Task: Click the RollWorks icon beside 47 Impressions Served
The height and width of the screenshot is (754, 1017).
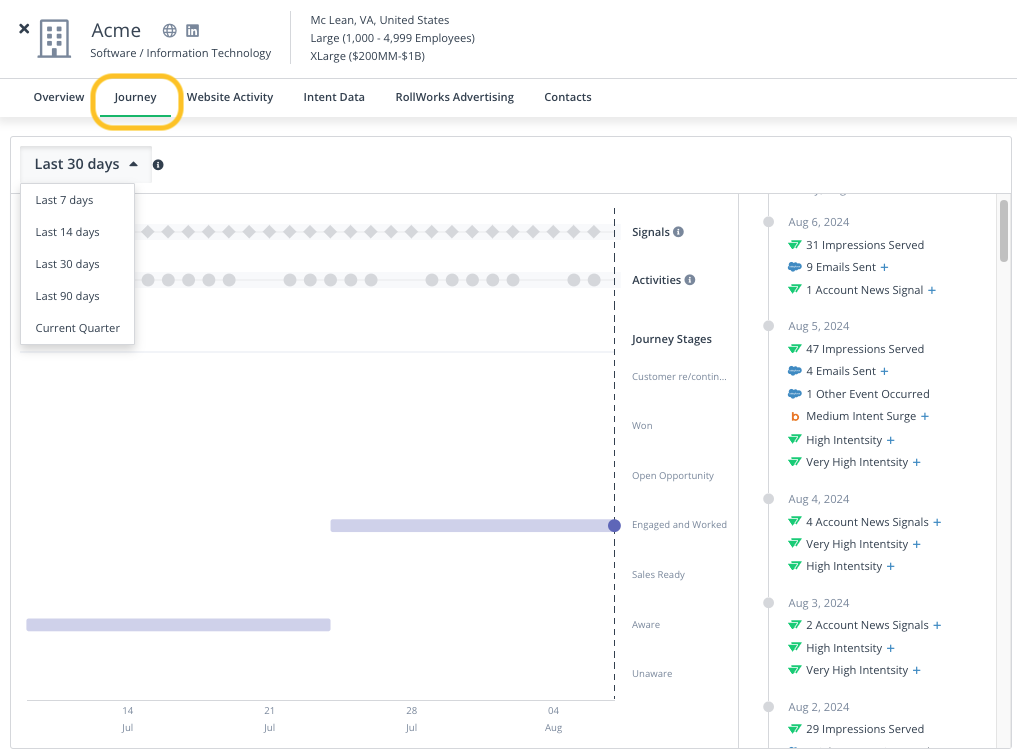Action: 795,349
